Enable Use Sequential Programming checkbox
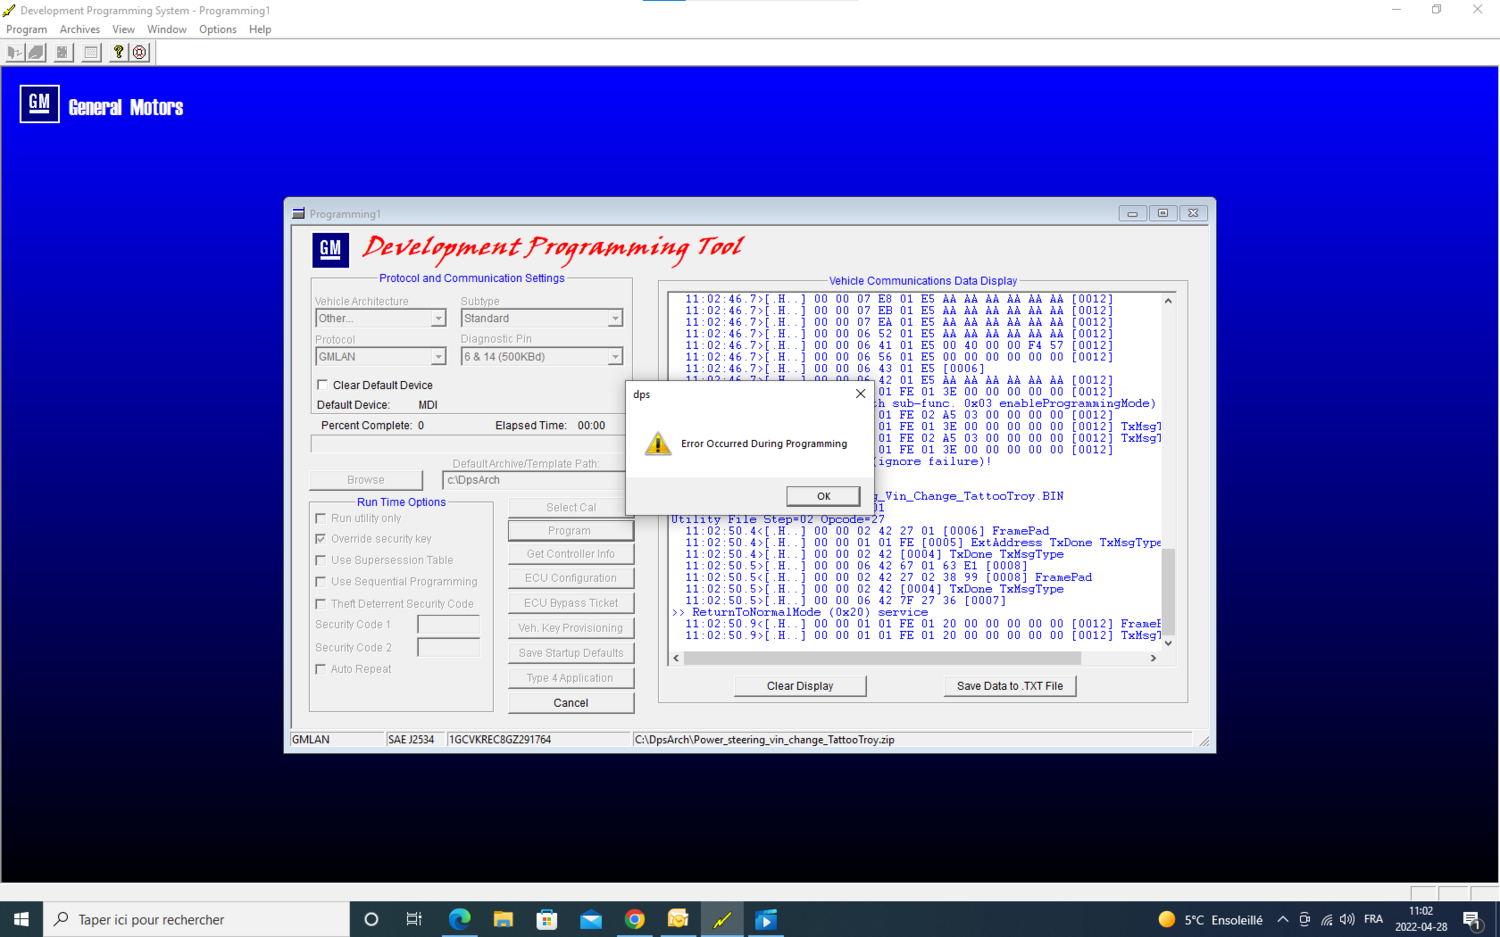1500x937 pixels. click(321, 581)
